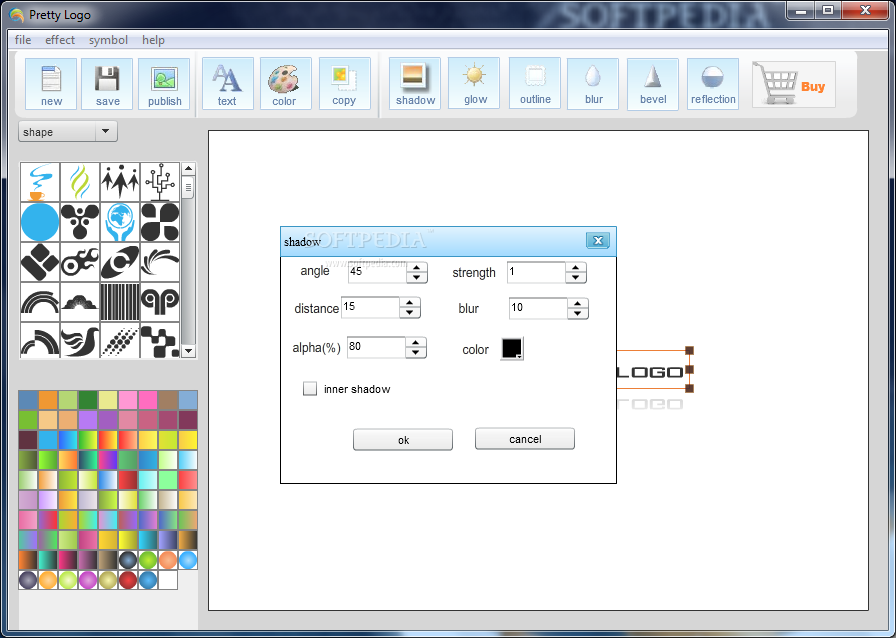Select the blur effect icon
This screenshot has width=896, height=638.
pos(593,83)
